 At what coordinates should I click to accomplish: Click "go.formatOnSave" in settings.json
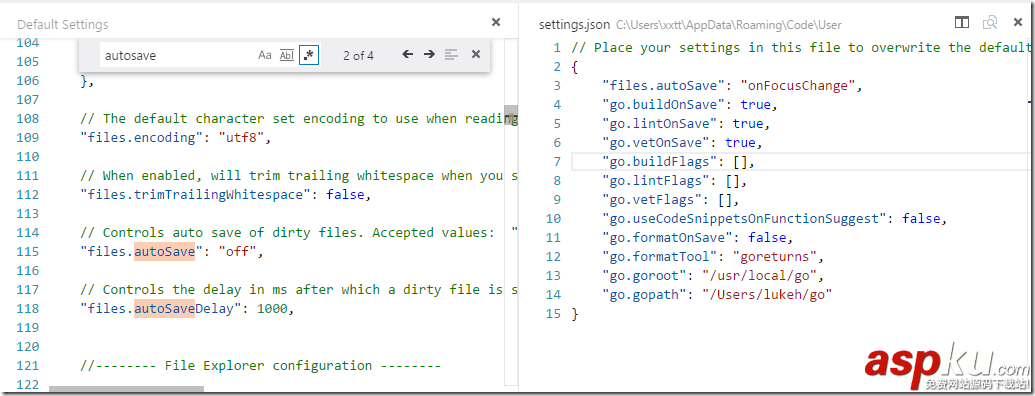coord(667,237)
